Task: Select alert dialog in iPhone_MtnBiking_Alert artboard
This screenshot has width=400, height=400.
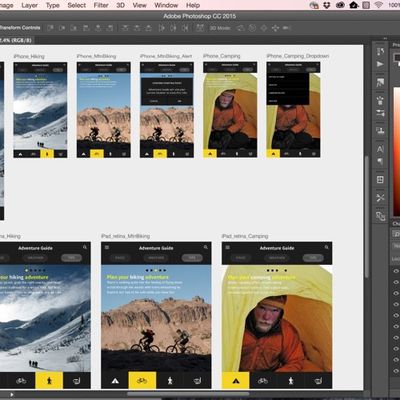Action: (x=167, y=92)
